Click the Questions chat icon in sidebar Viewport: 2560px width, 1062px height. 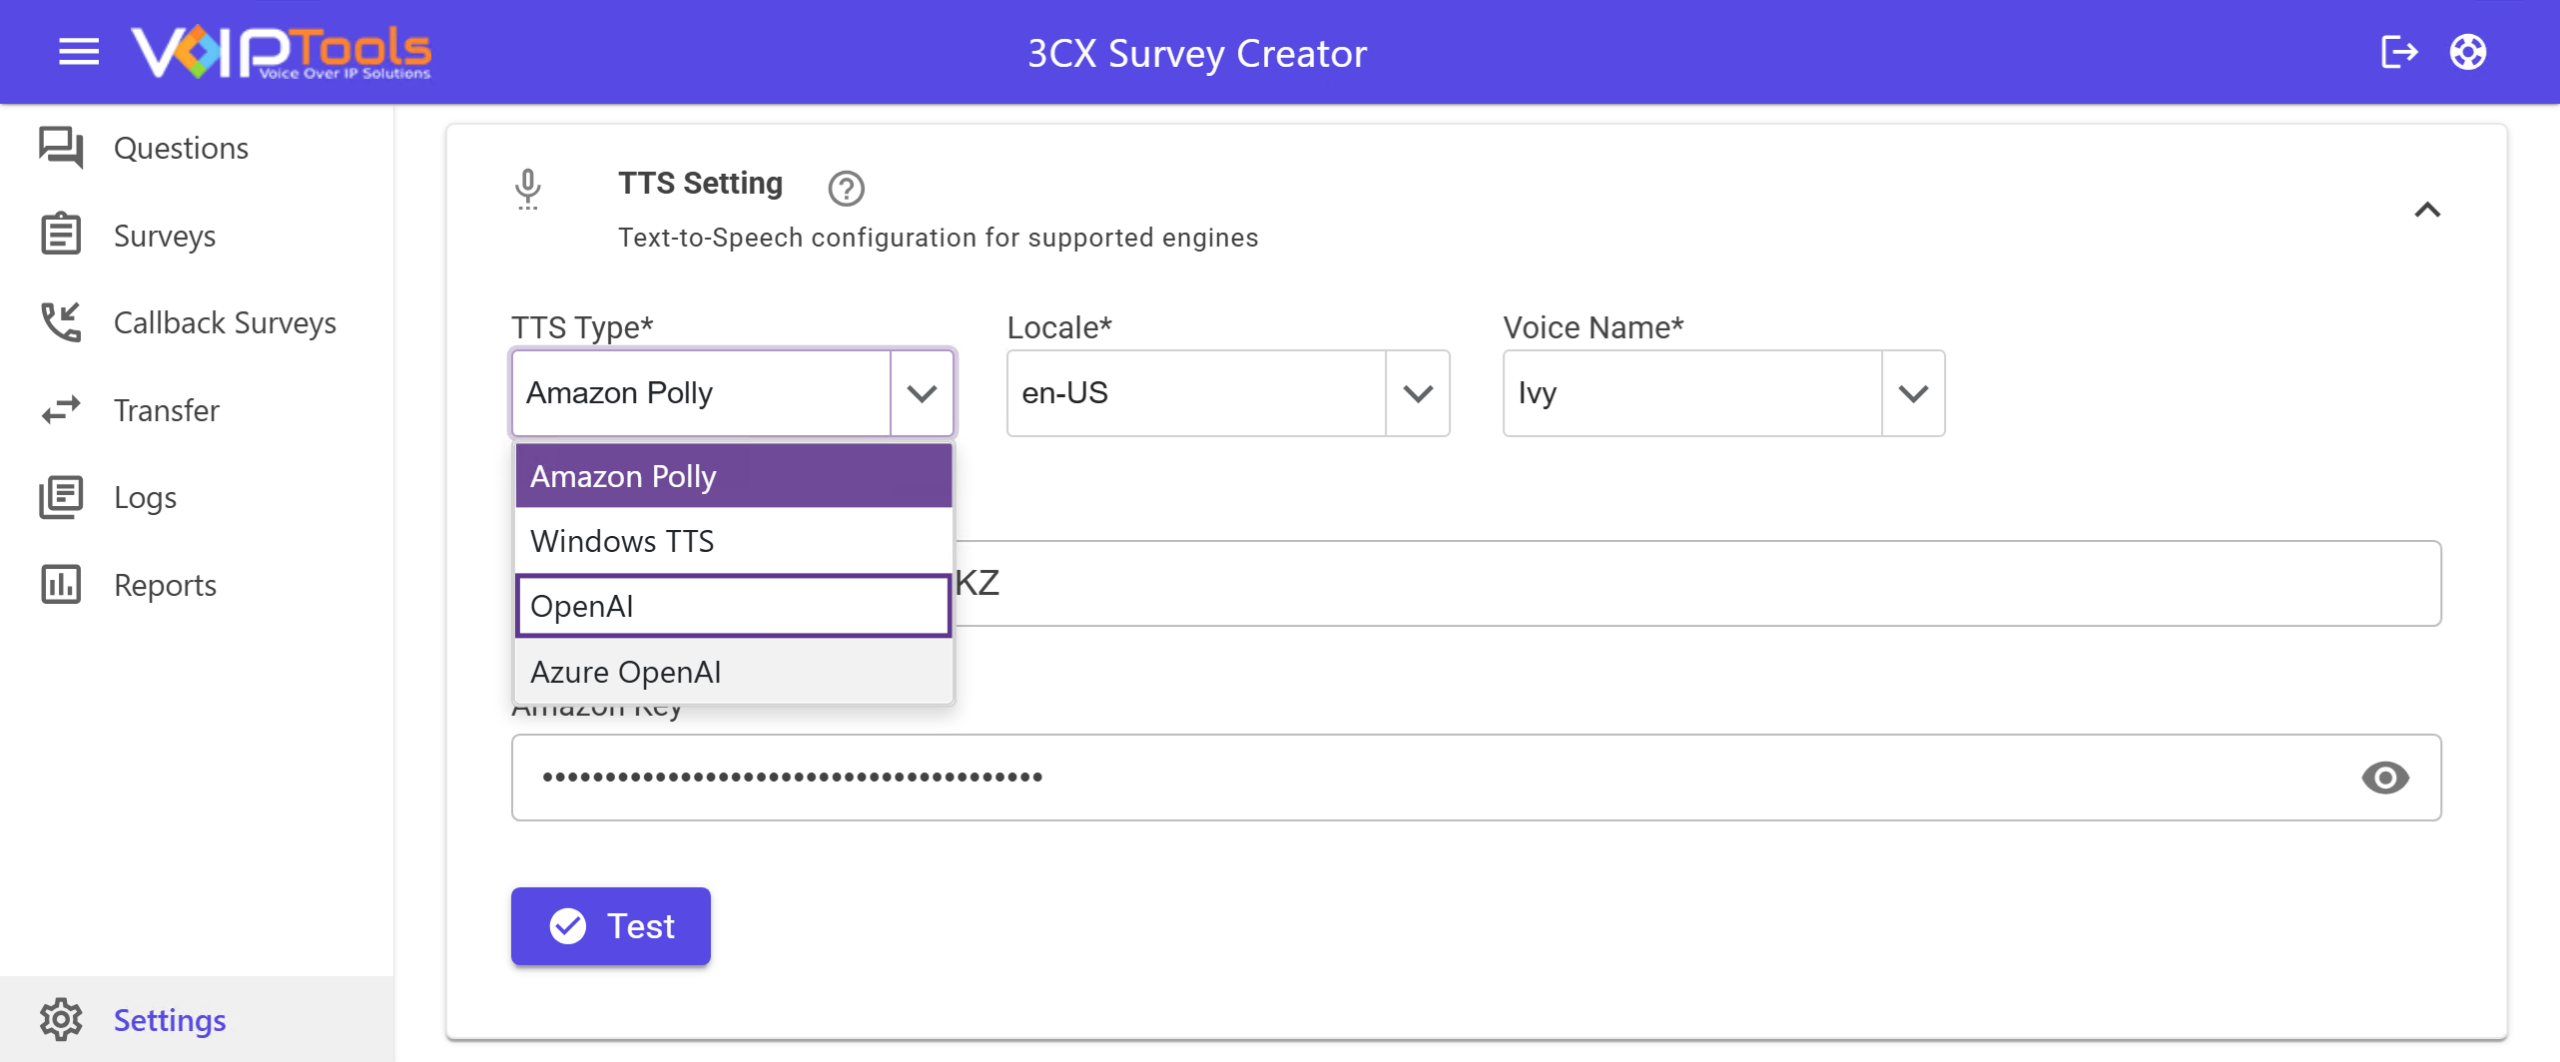(x=61, y=148)
